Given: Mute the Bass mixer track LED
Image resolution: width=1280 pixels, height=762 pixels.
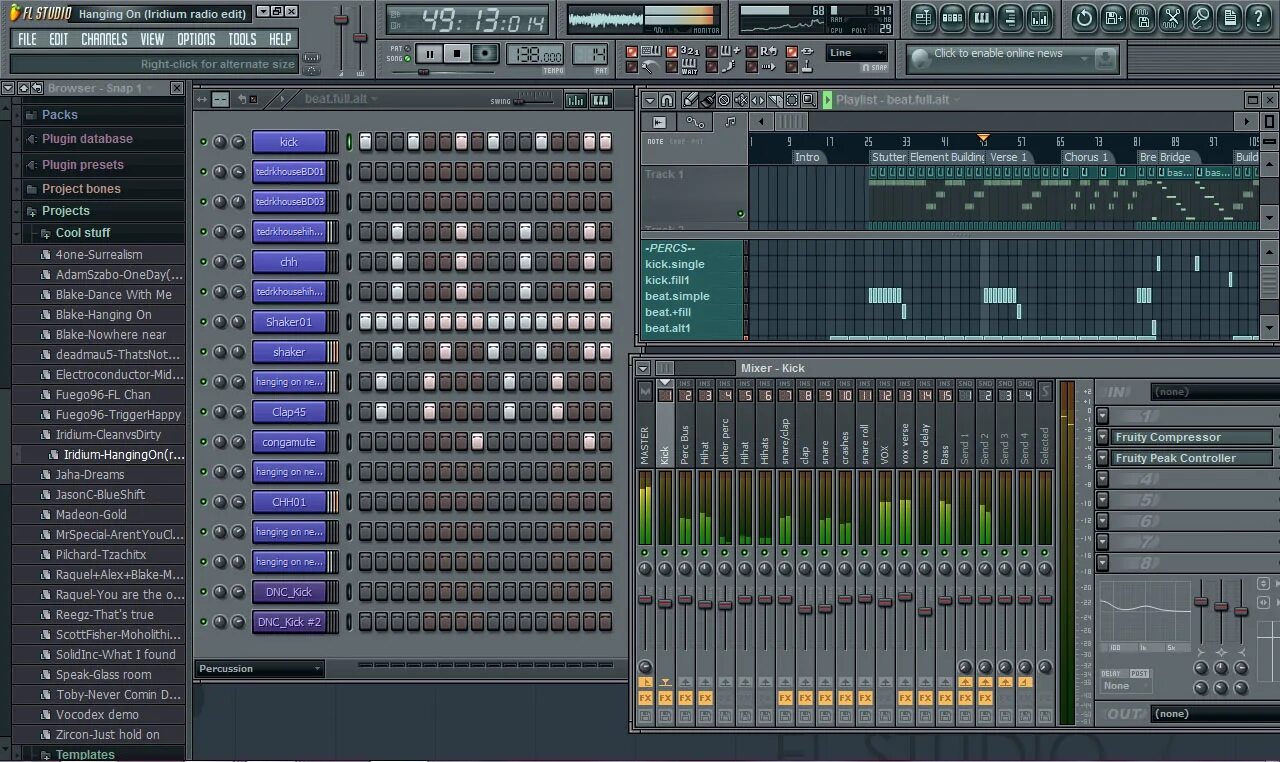Looking at the screenshot, I should click(945, 552).
